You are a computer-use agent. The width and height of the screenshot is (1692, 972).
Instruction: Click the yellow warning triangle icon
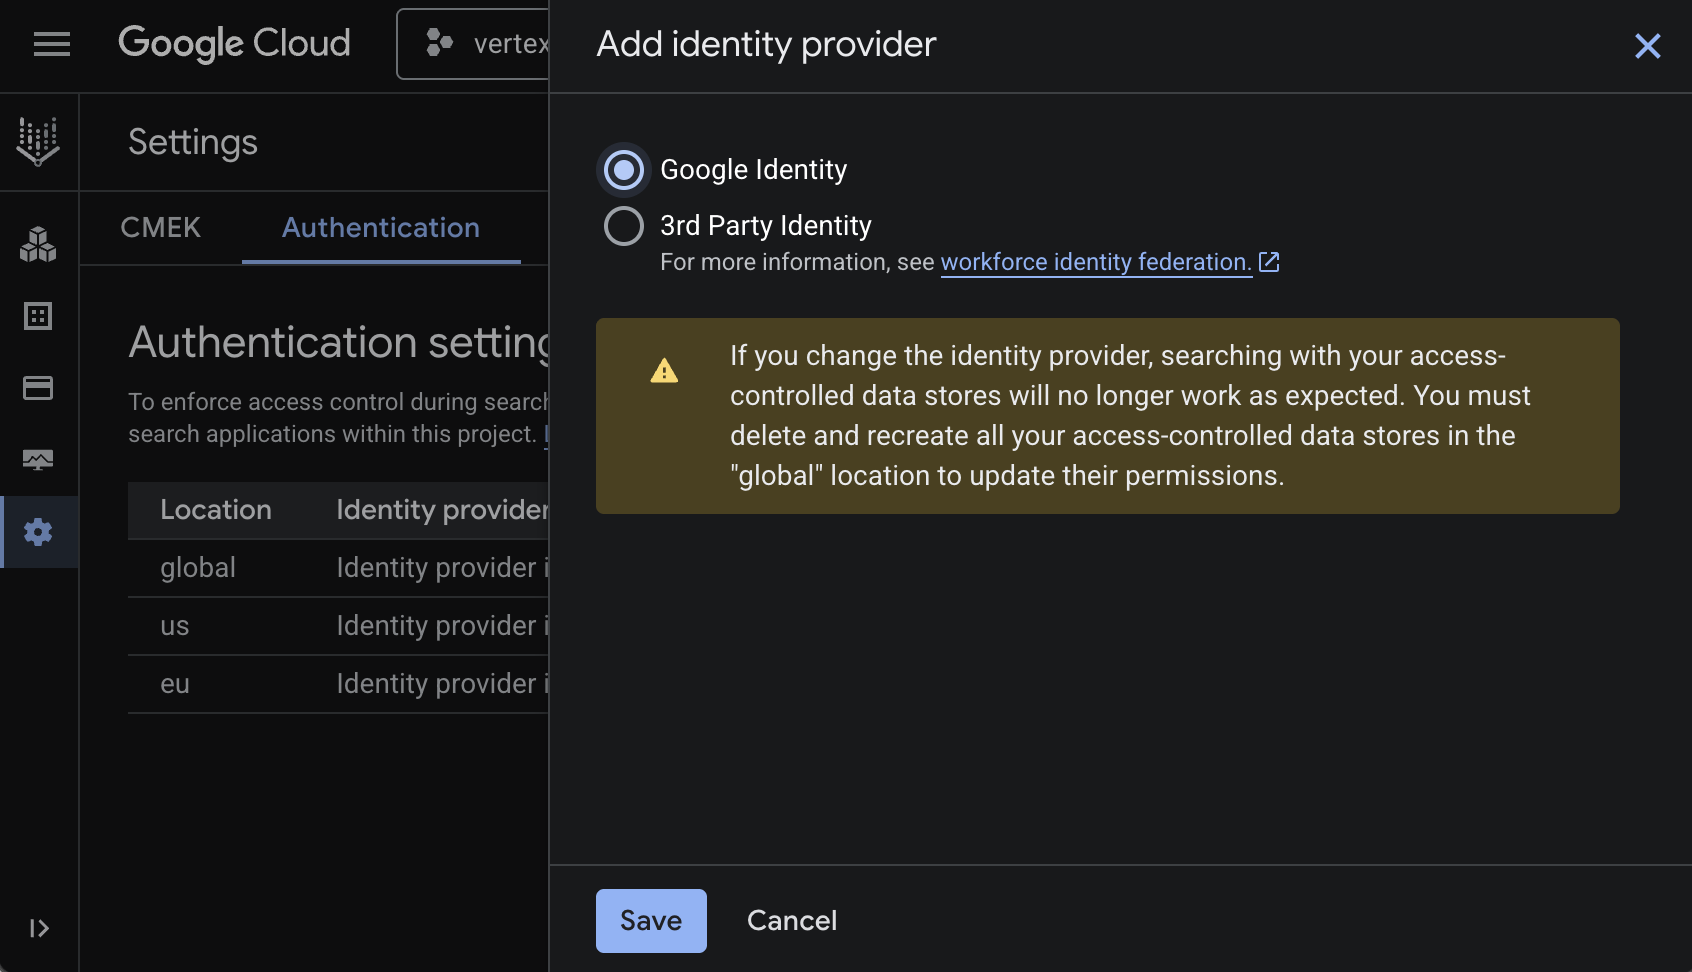coord(664,371)
